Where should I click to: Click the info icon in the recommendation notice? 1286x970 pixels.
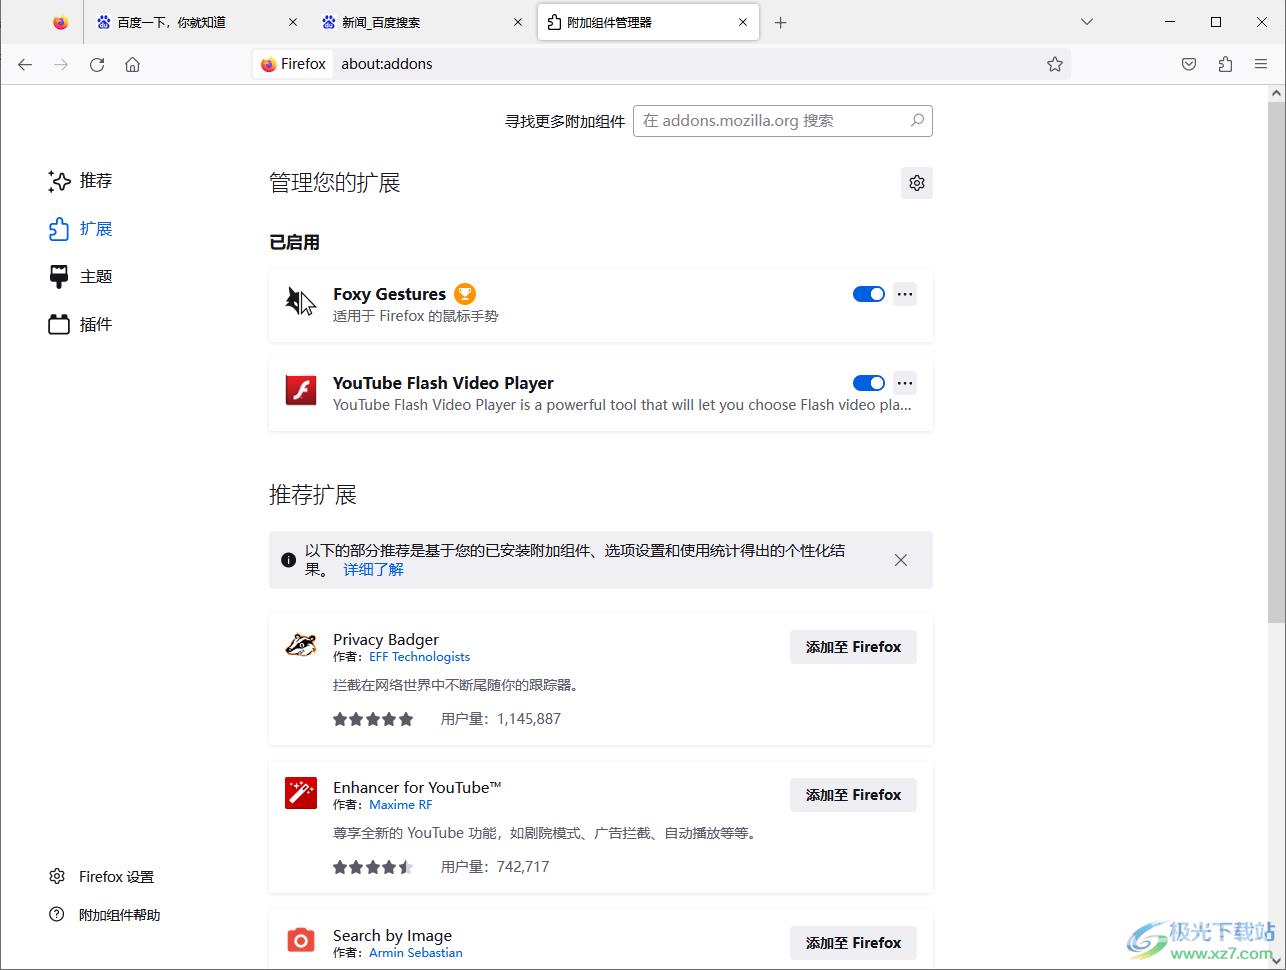[x=288, y=560]
